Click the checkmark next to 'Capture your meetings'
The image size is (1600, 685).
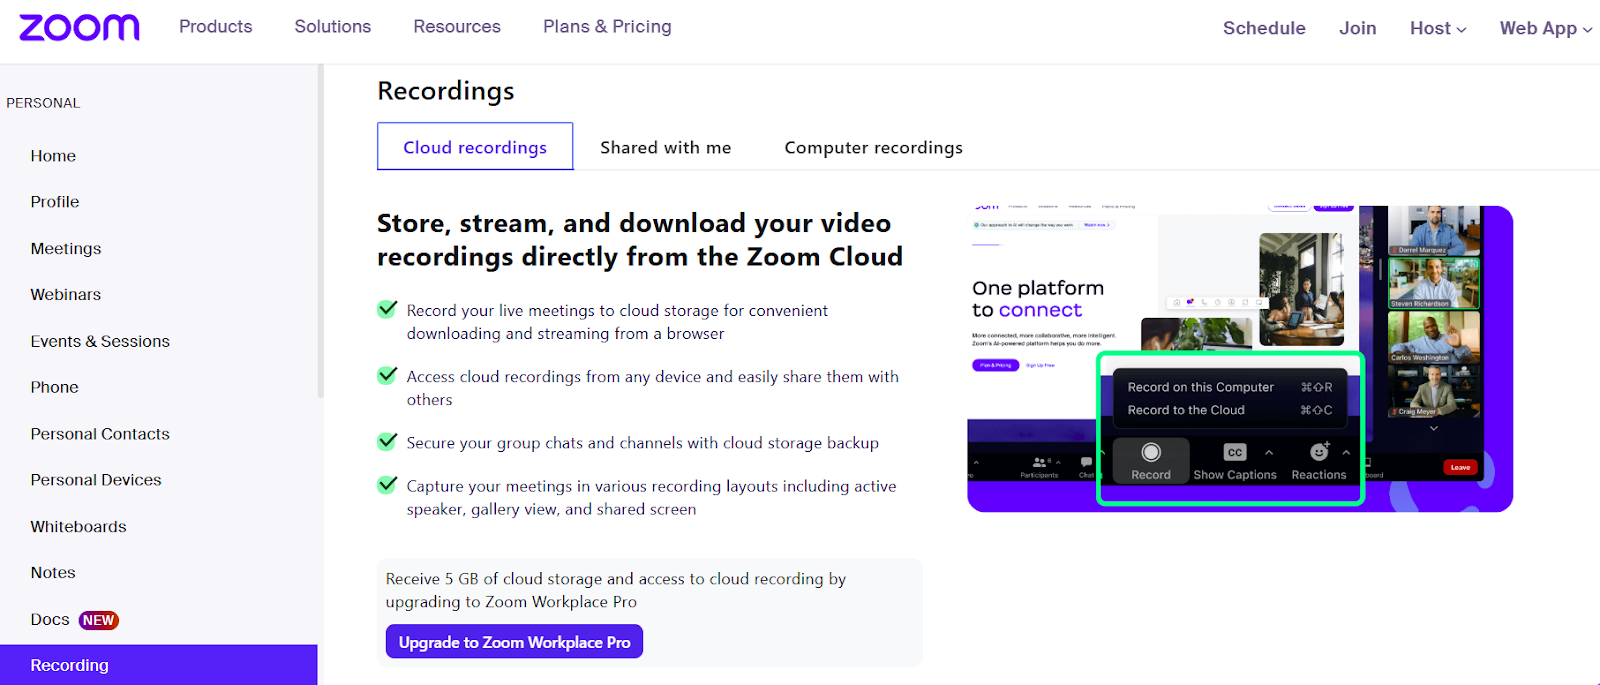[387, 485]
